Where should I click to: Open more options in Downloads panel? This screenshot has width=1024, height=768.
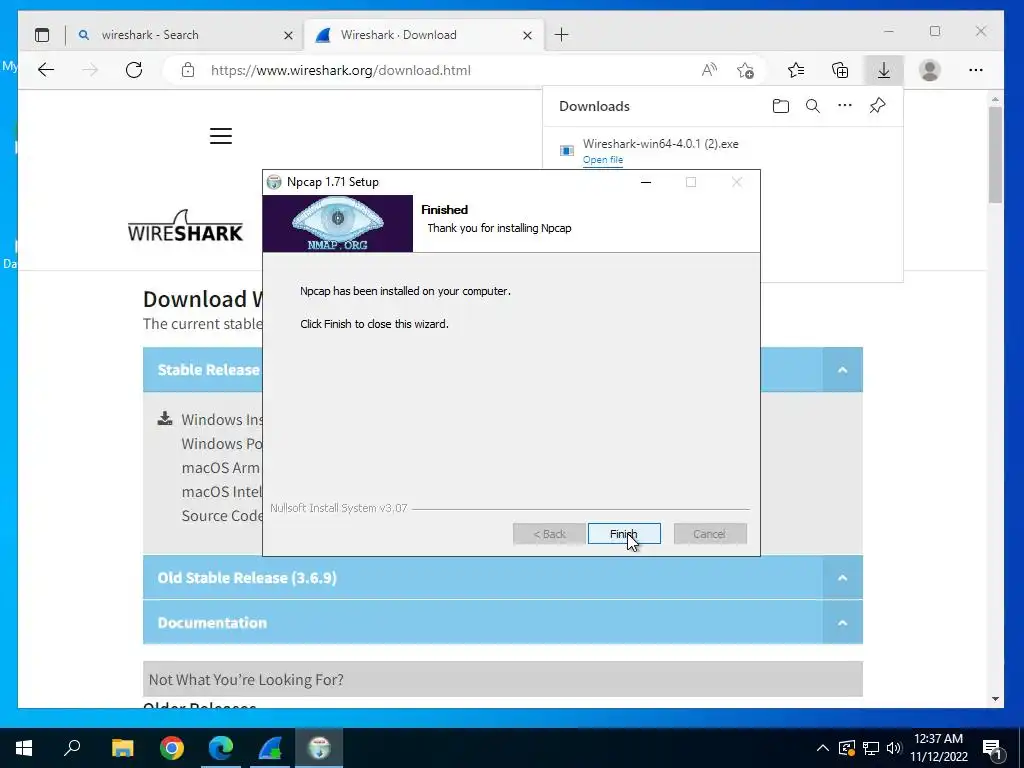(844, 105)
